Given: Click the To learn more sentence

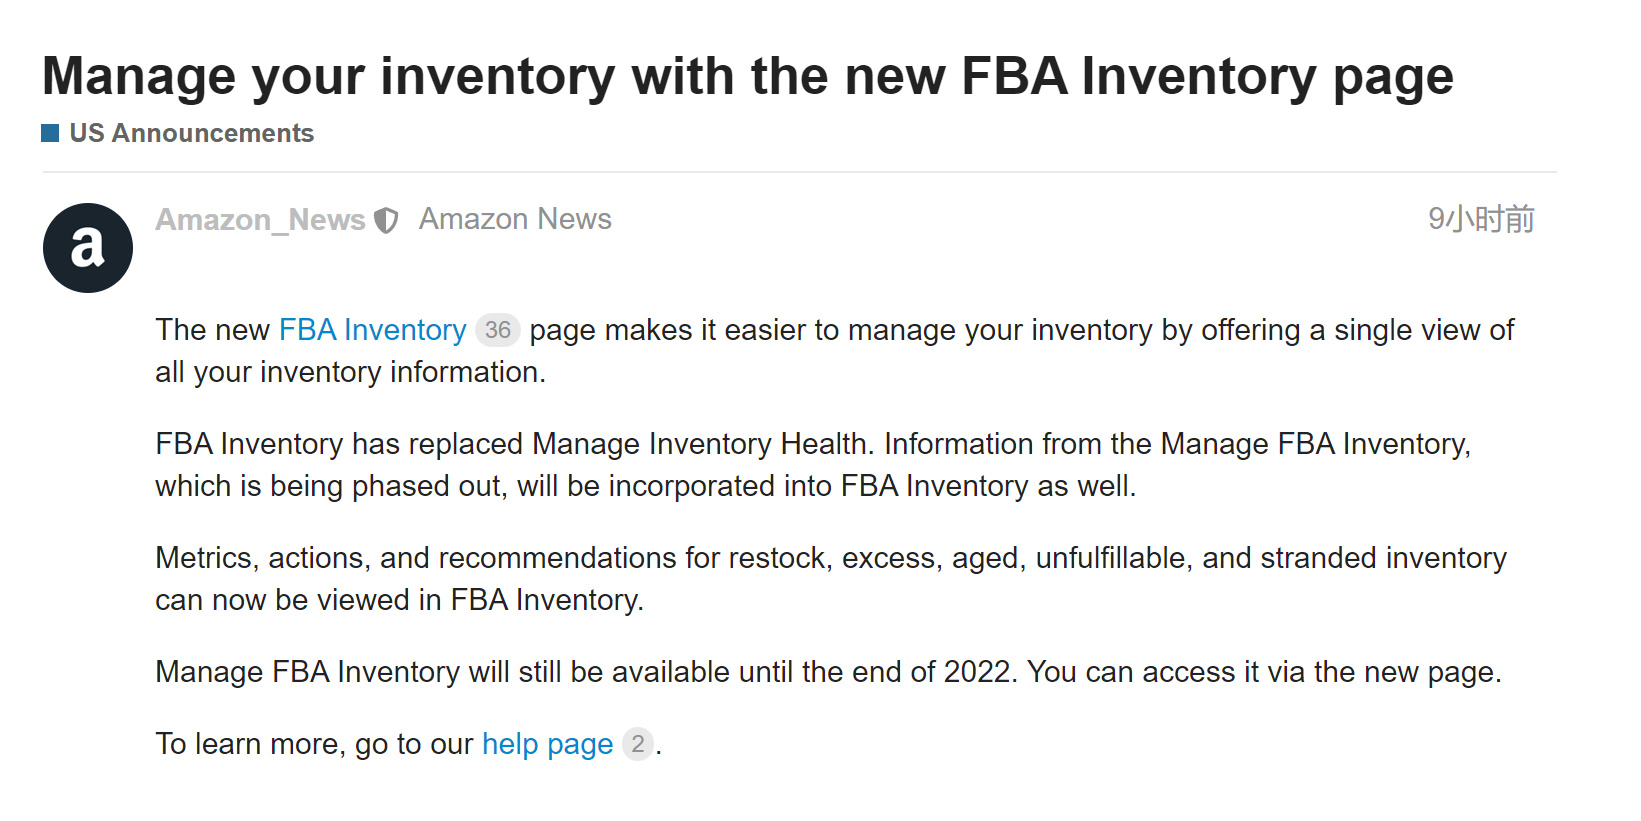Looking at the screenshot, I should pos(408,744).
